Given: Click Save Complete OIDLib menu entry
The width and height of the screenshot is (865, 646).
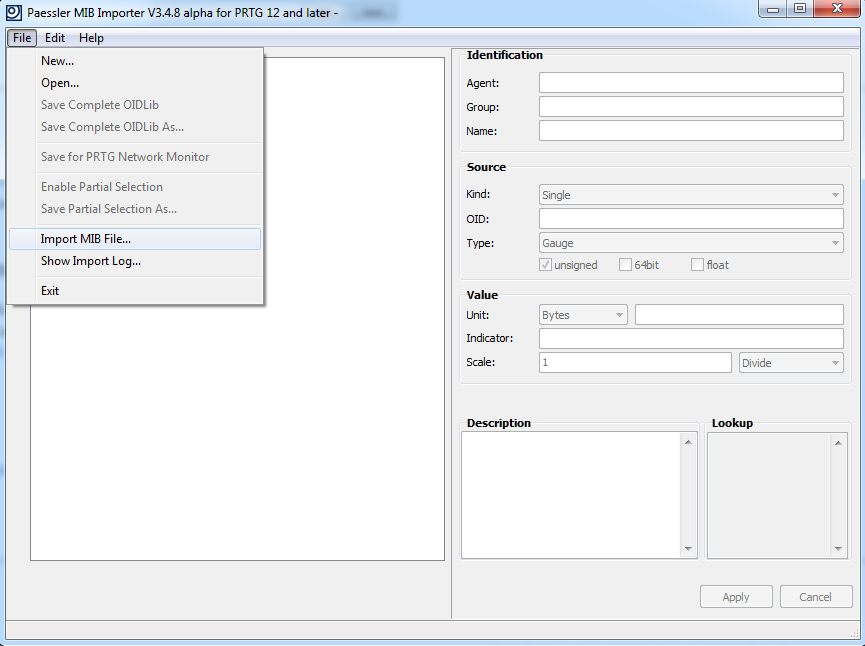Looking at the screenshot, I should [x=135, y=105].
